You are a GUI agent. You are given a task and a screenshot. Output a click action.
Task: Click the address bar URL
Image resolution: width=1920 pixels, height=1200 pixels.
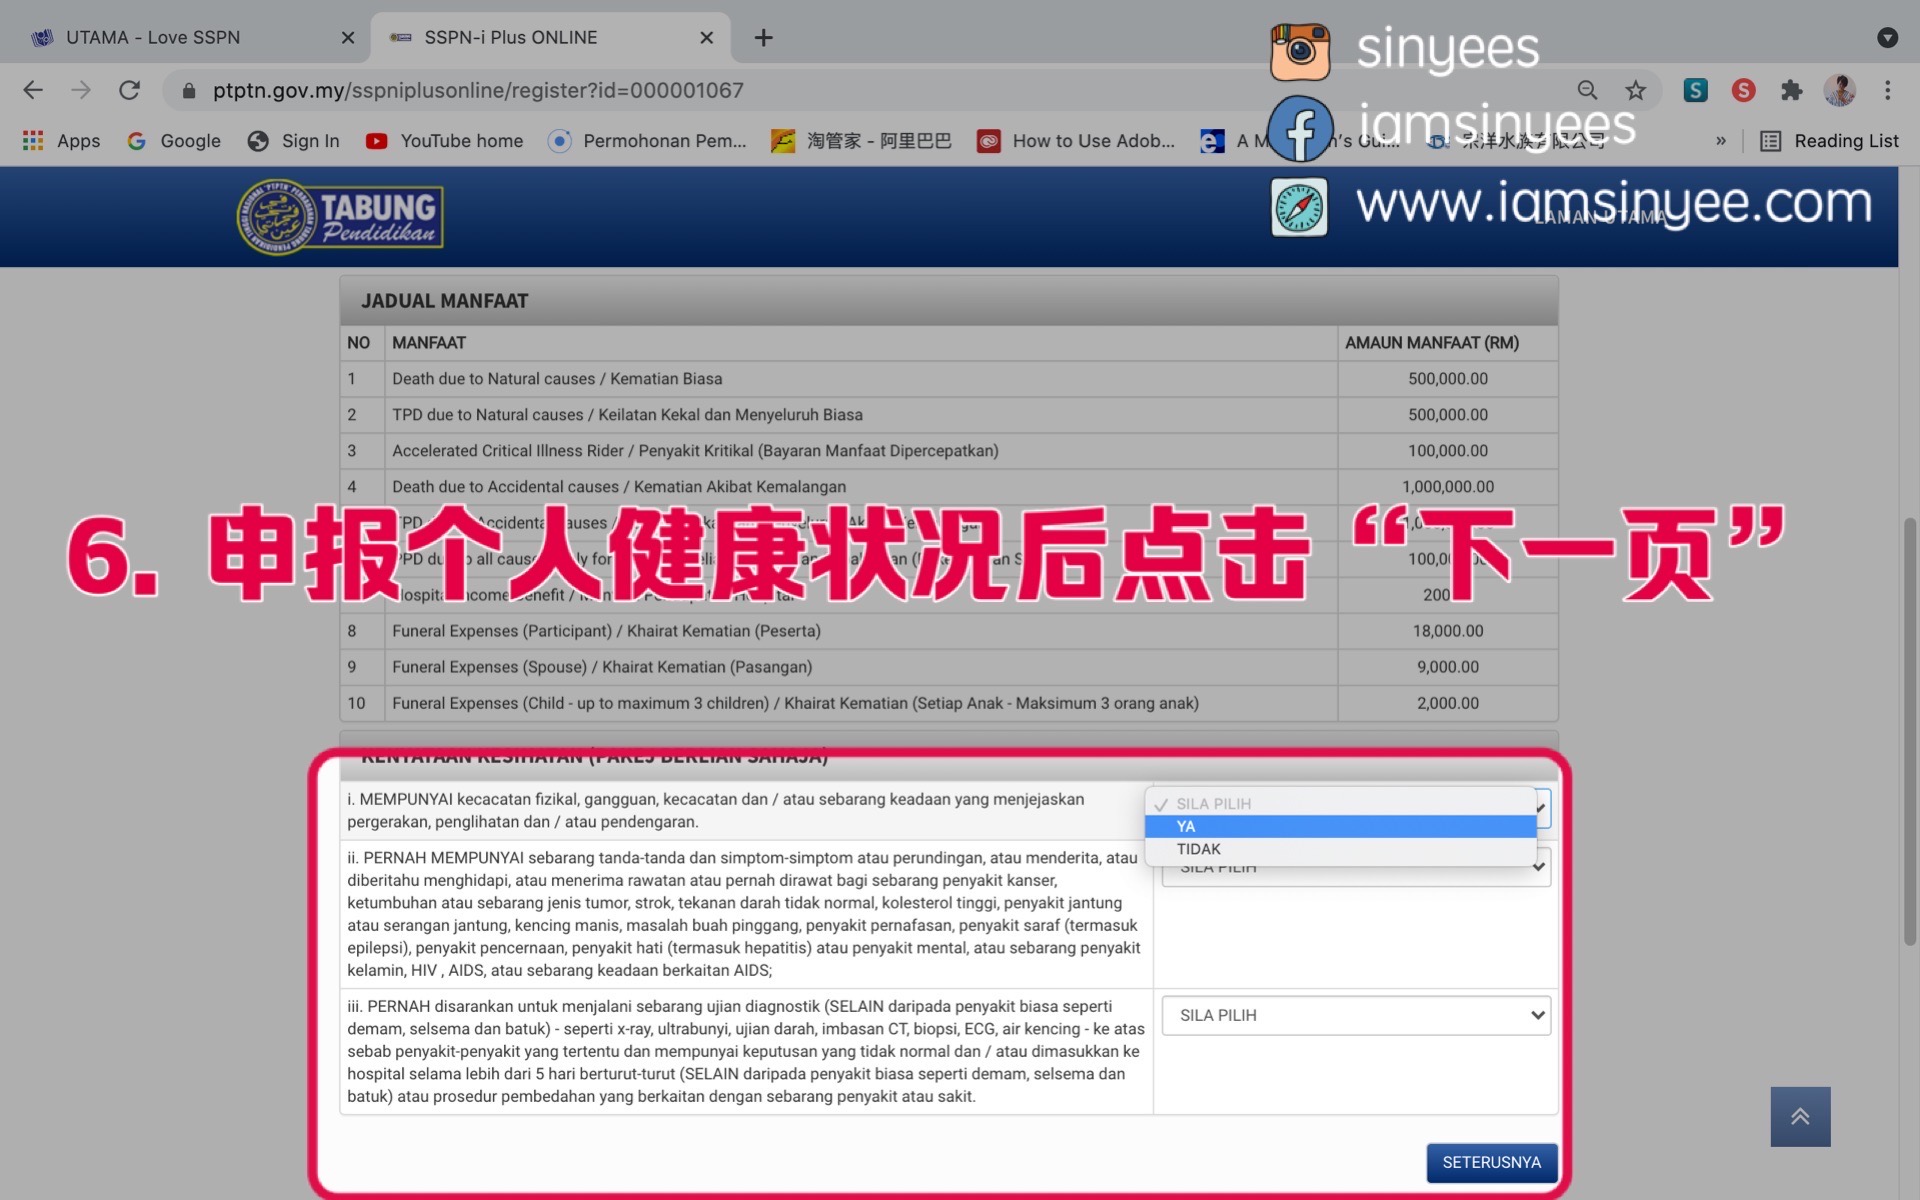coord(478,90)
